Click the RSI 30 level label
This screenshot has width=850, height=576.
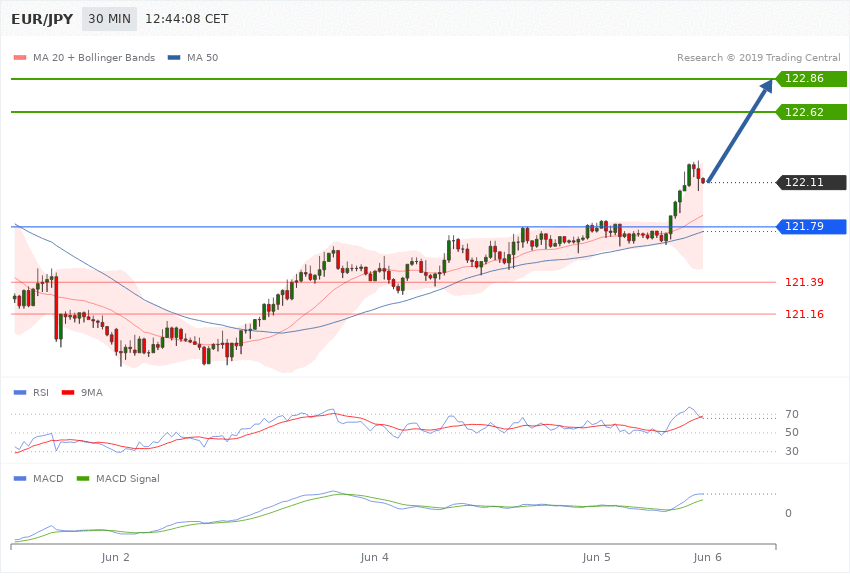[791, 451]
